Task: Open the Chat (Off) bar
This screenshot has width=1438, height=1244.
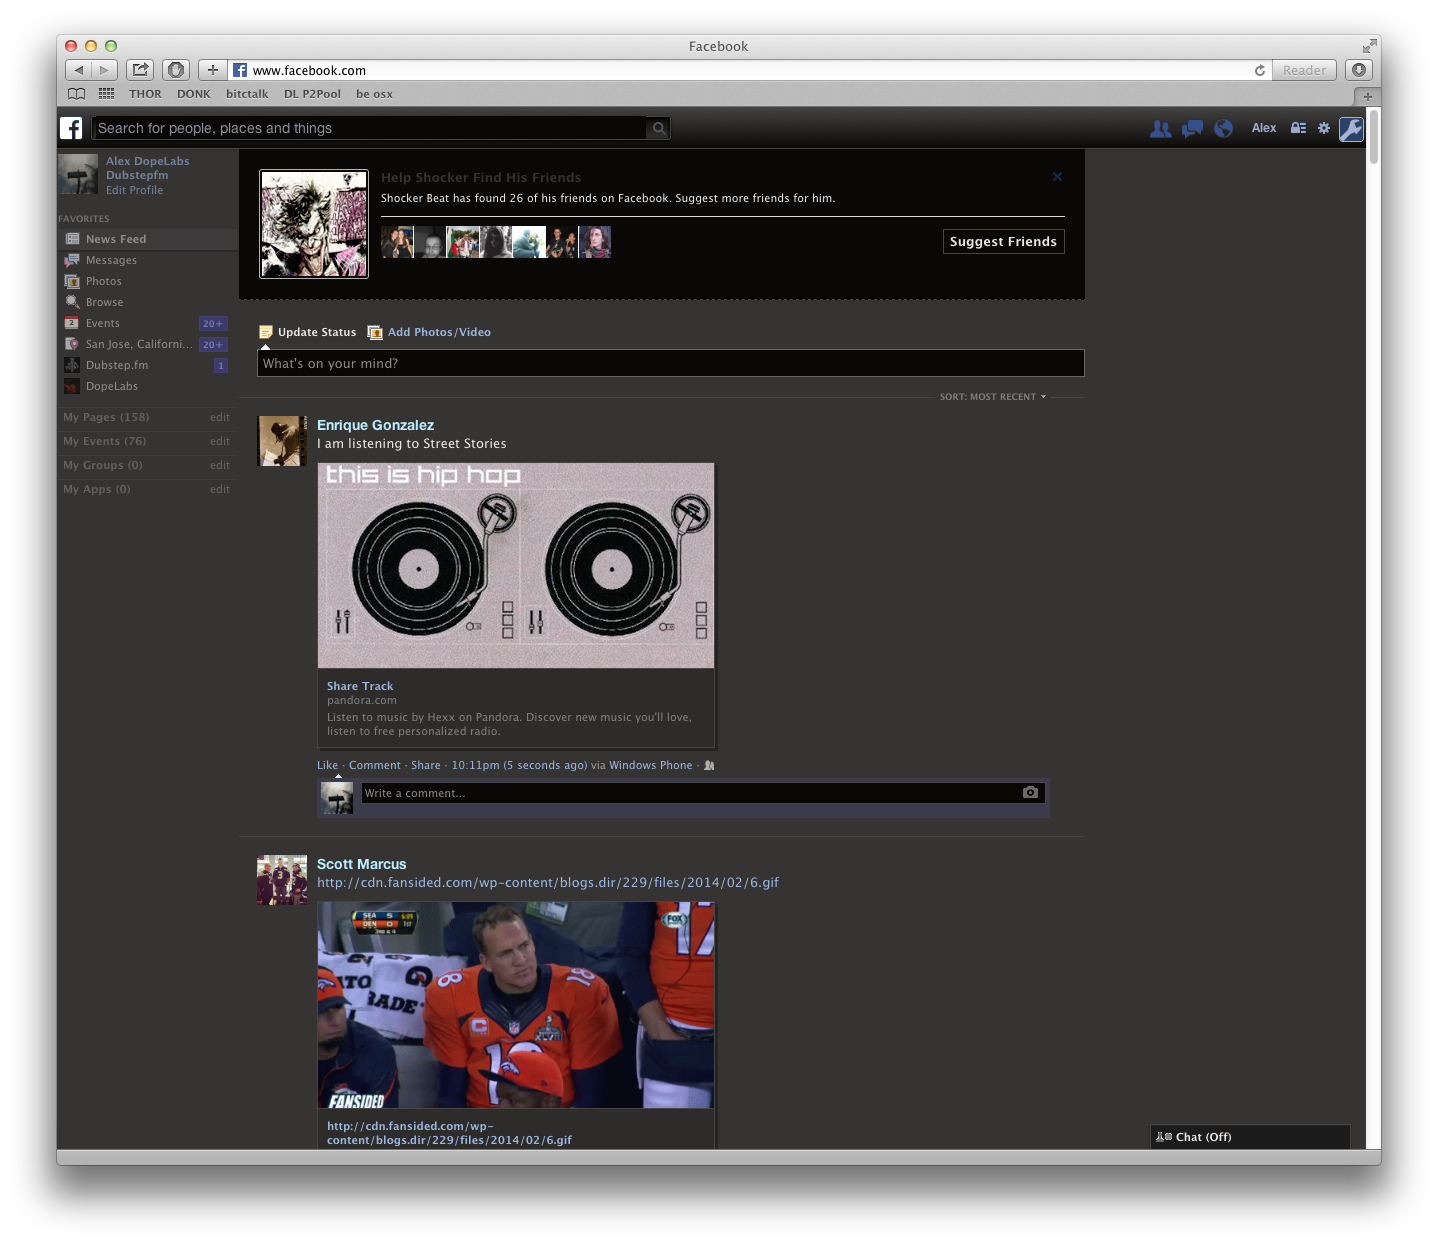Action: click(1250, 1137)
